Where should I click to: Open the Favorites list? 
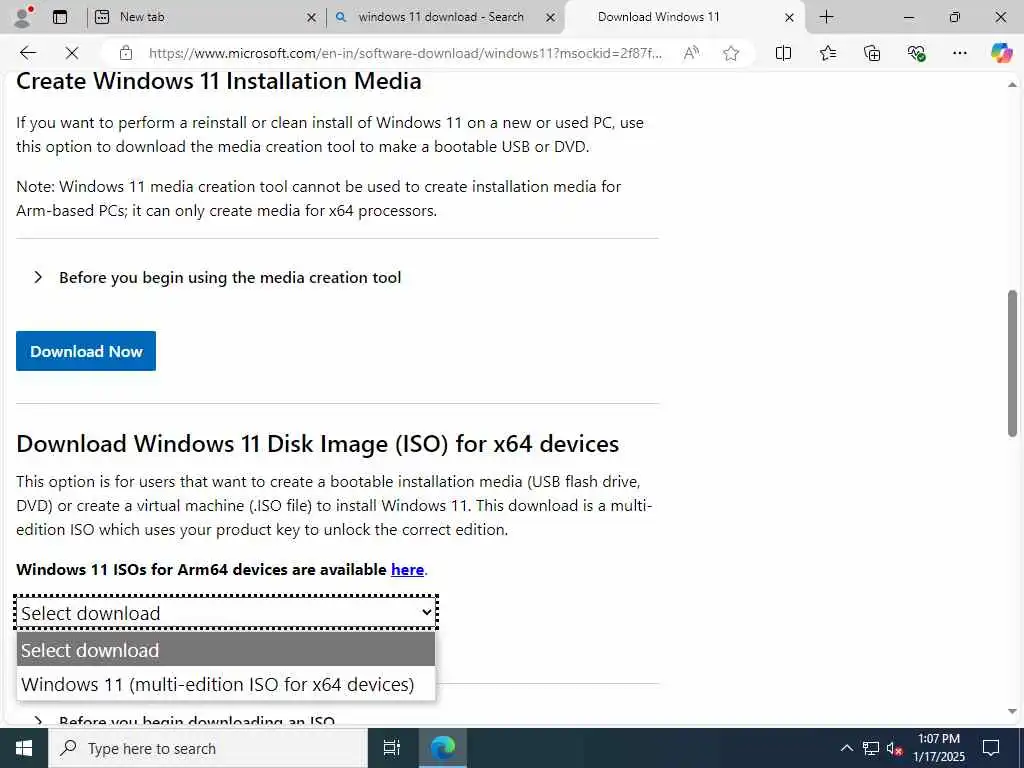click(x=827, y=53)
